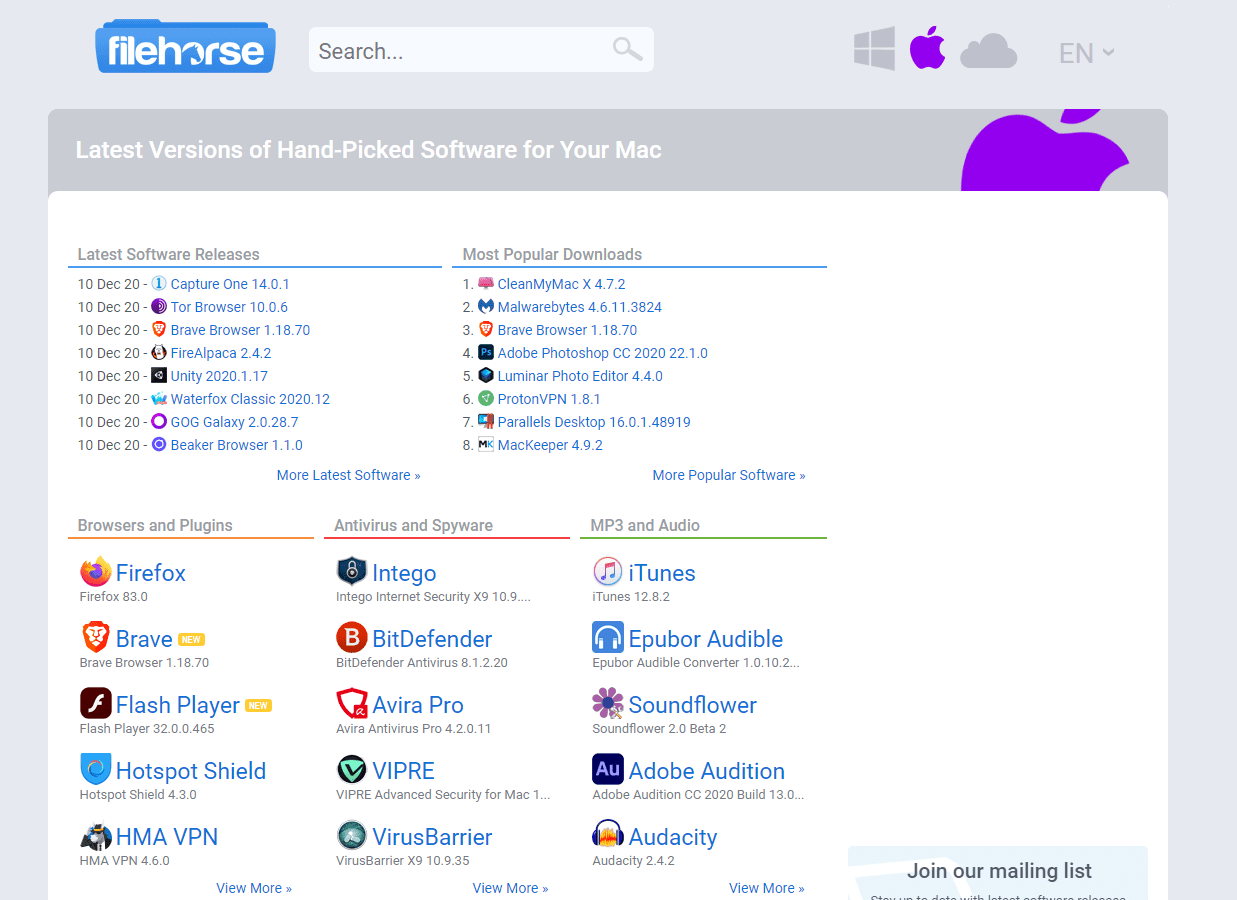
Task: Expand View More under Browsers and Plugins
Action: coord(254,888)
